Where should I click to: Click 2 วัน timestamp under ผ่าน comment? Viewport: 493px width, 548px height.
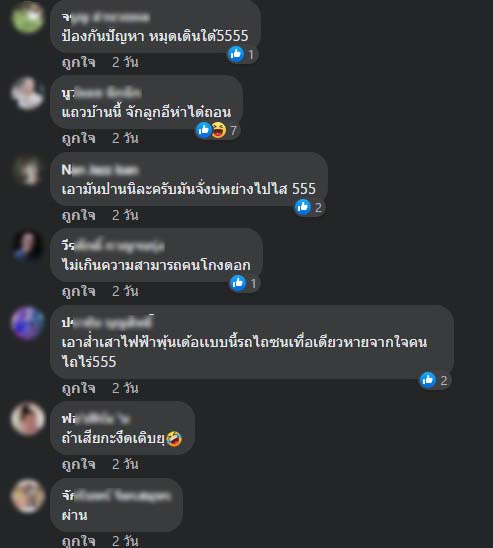pyautogui.click(x=125, y=541)
